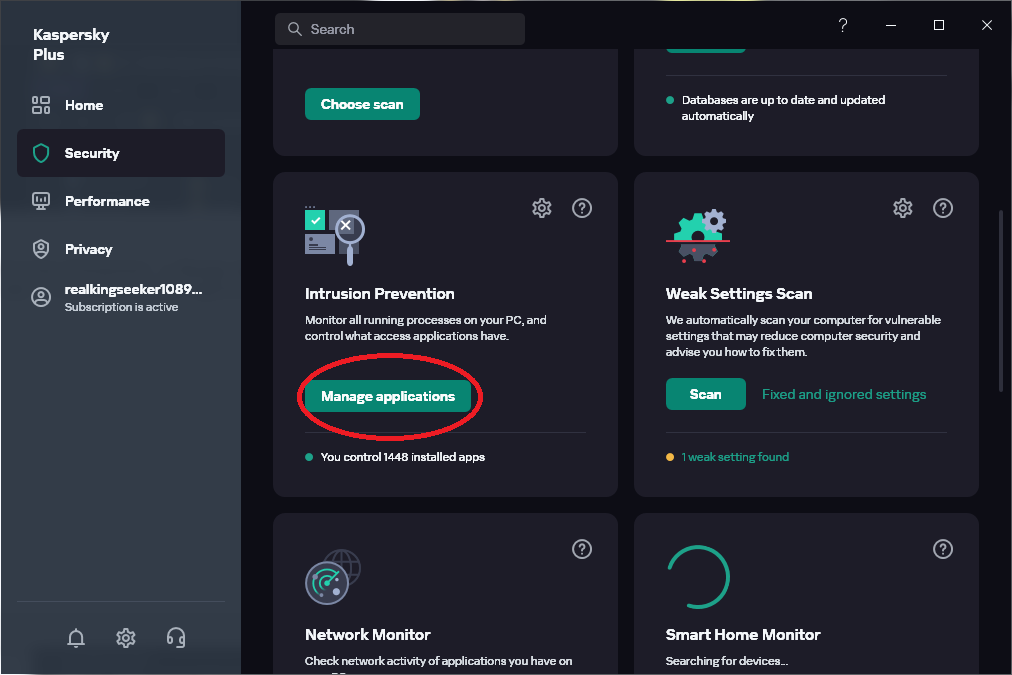This screenshot has width=1012, height=675.
Task: Open help question mark in title bar
Action: 843,25
